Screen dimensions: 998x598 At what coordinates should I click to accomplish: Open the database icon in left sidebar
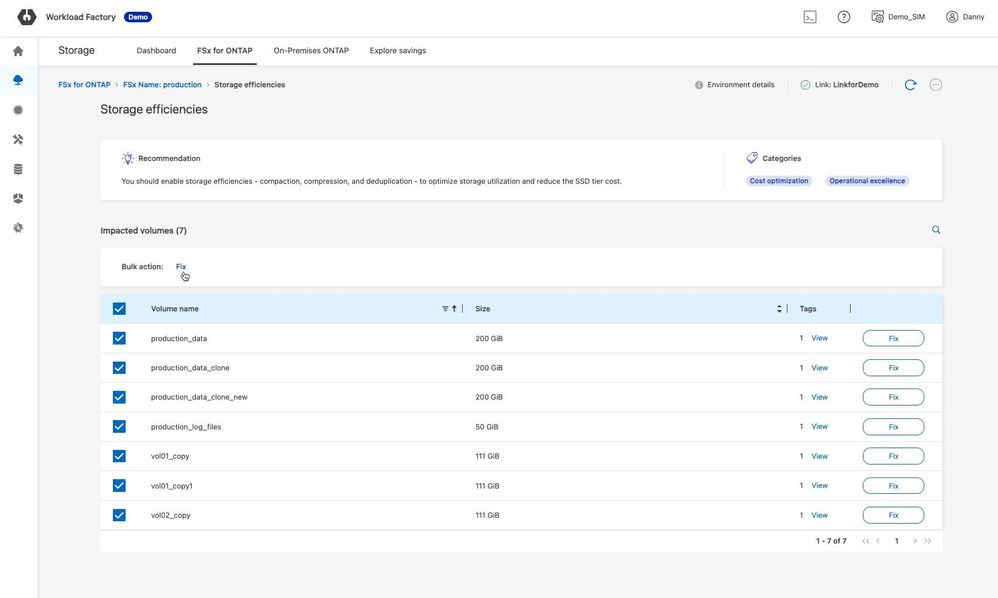18,169
